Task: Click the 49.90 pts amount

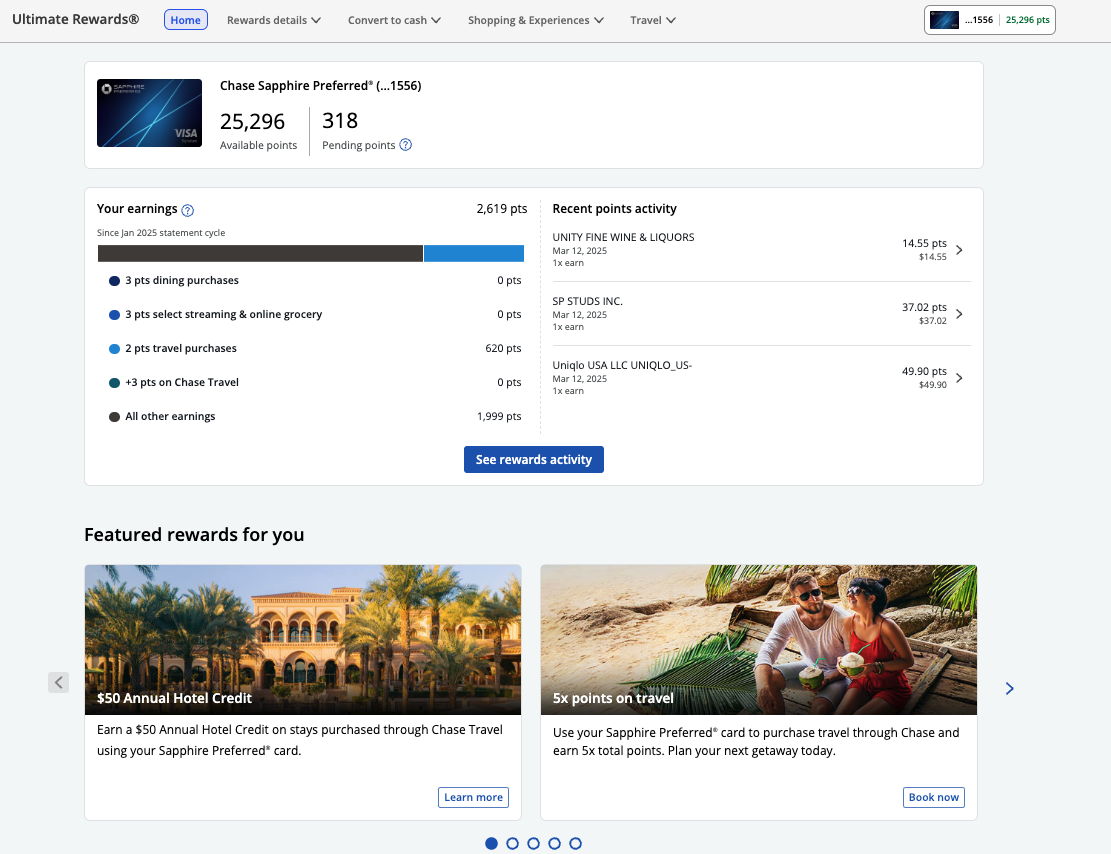Action: (x=924, y=371)
